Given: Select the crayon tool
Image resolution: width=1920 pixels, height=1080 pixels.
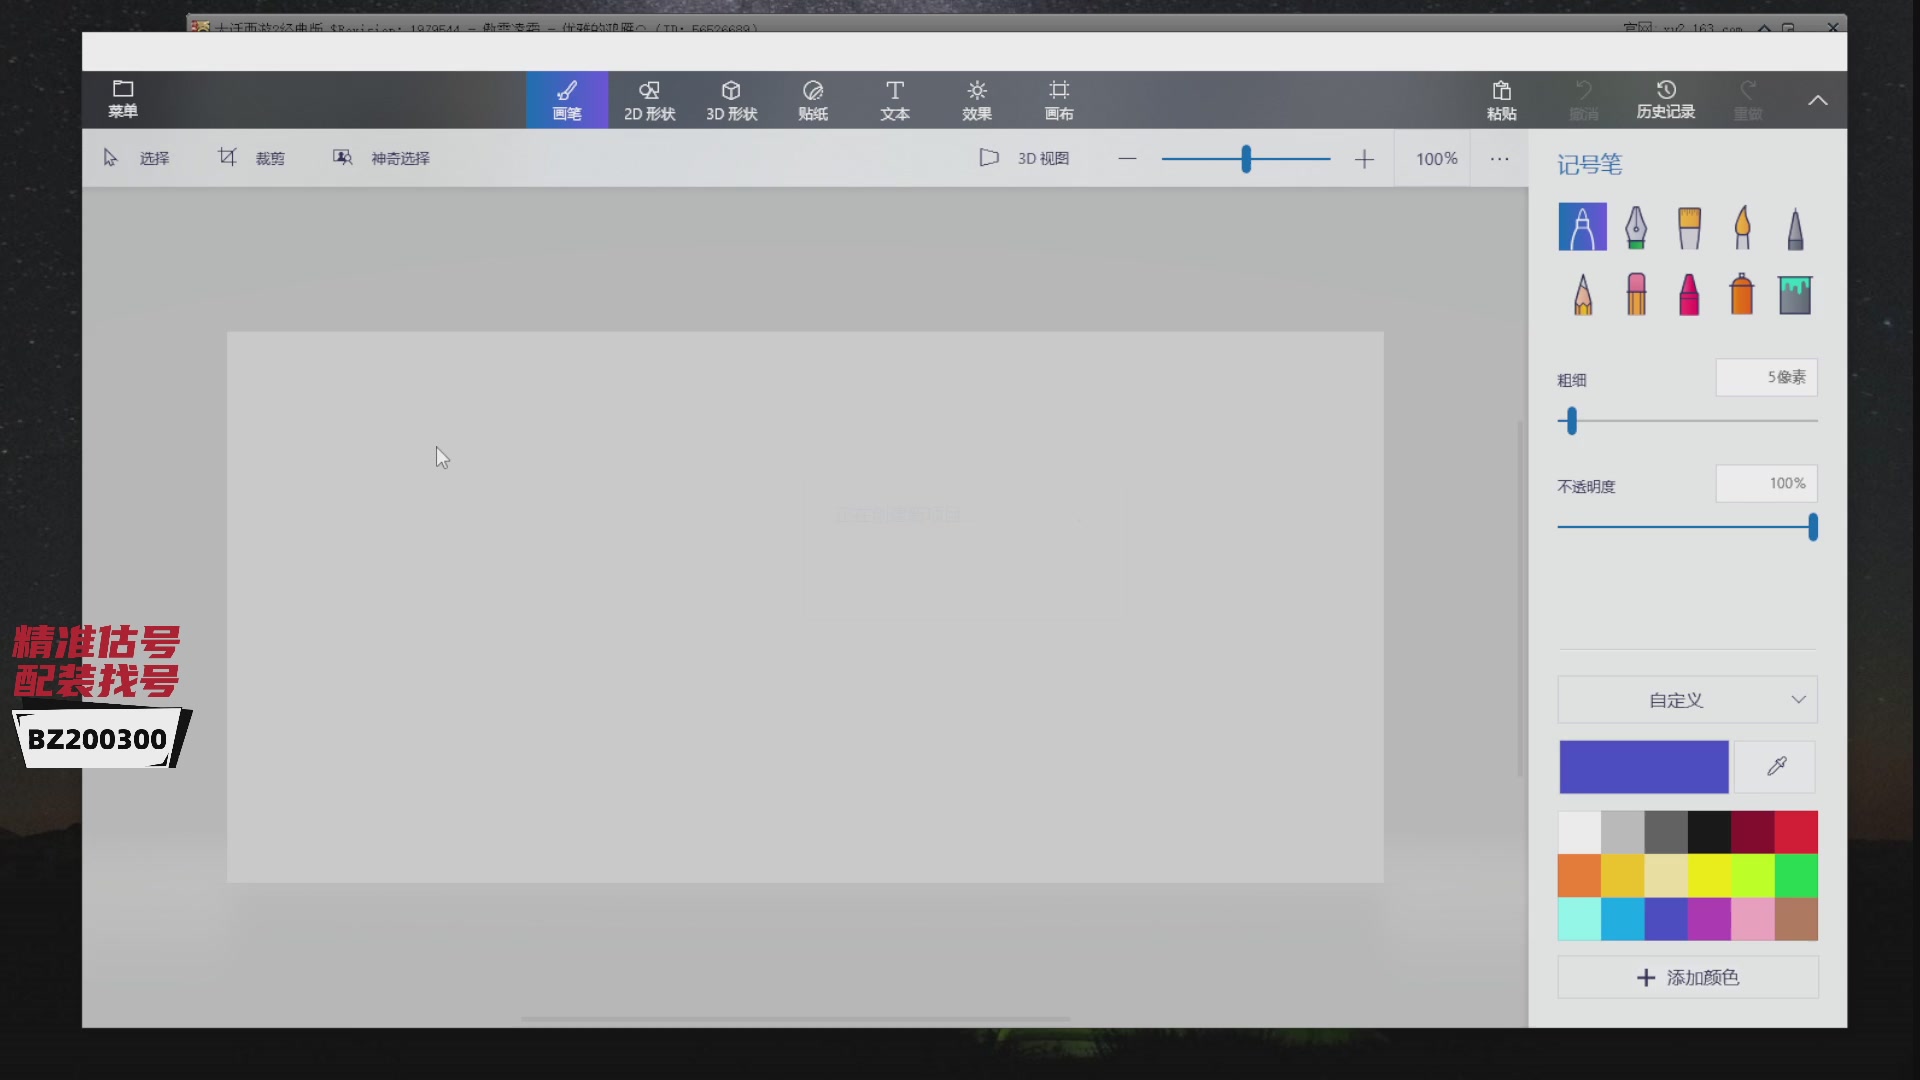Looking at the screenshot, I should (1689, 295).
